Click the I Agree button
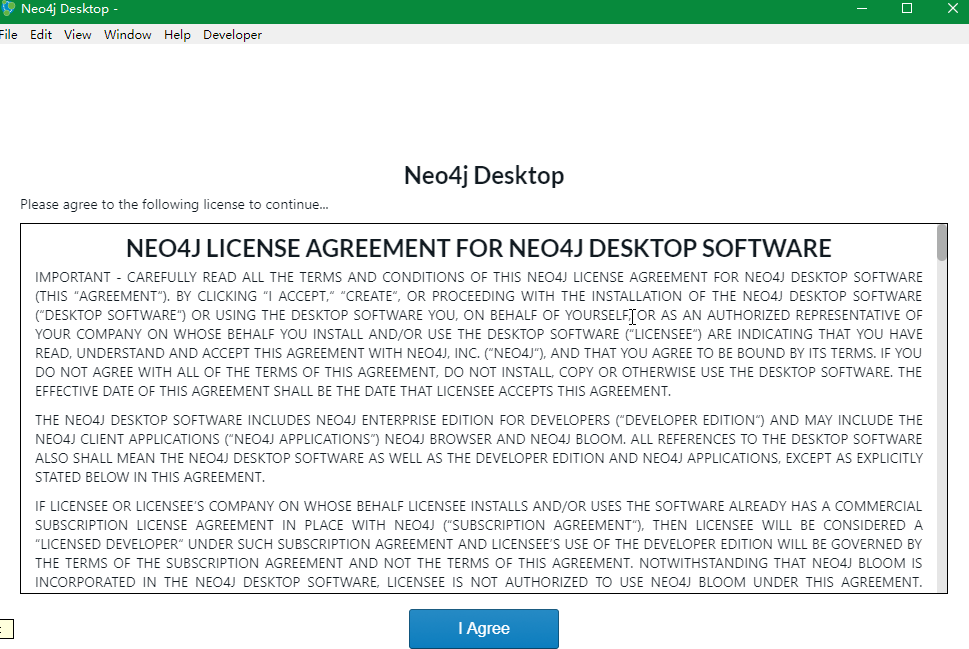Screen dimensions: 969x649 (483, 628)
